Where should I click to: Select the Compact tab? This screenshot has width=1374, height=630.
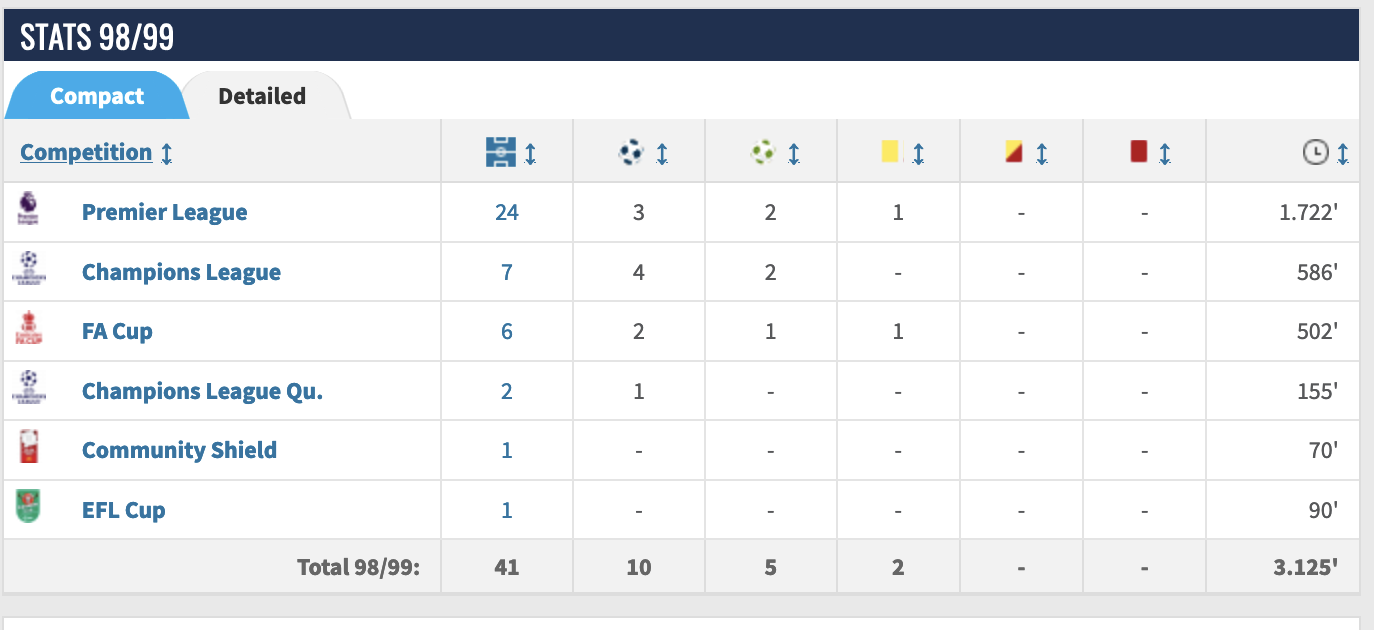[x=97, y=96]
